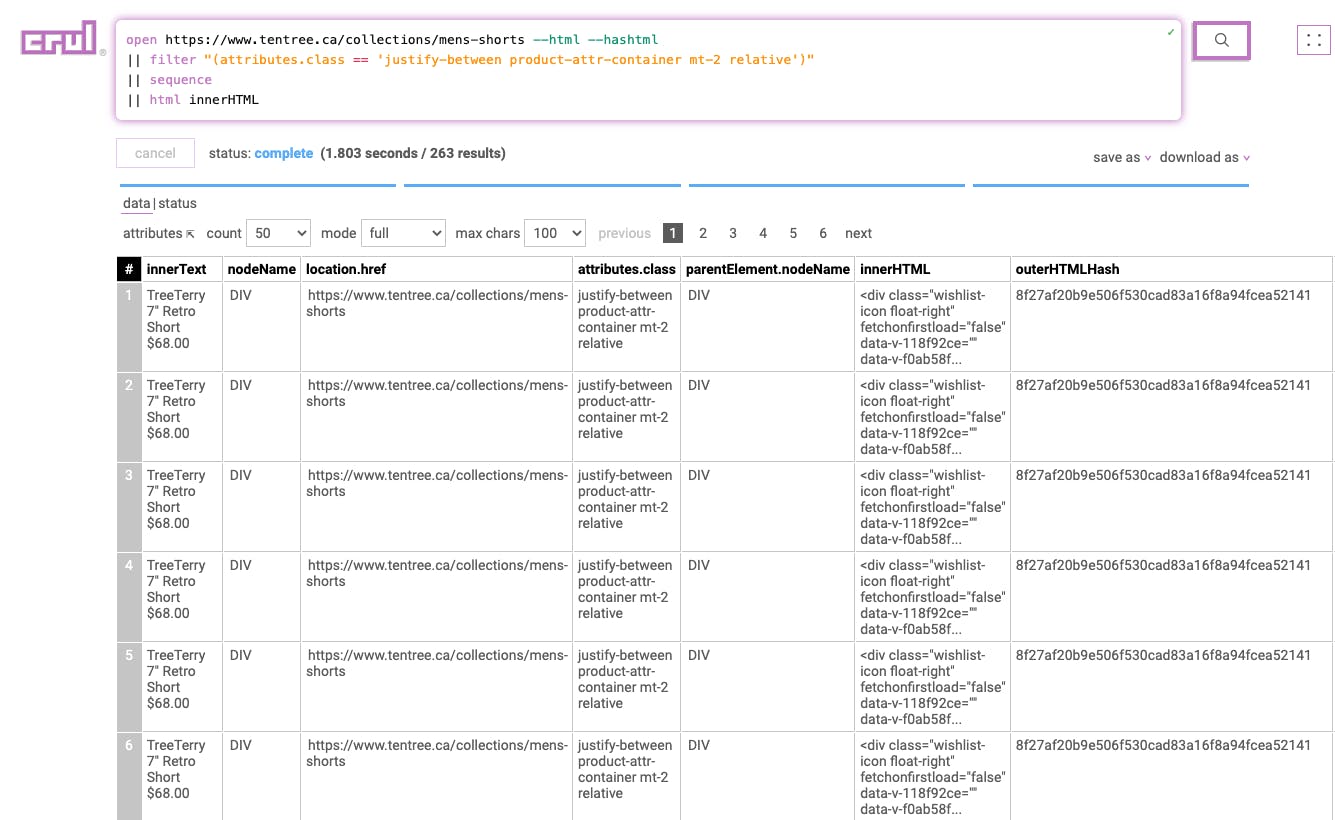Go to results page 3
Screen dimensions: 1335x820
(733, 233)
